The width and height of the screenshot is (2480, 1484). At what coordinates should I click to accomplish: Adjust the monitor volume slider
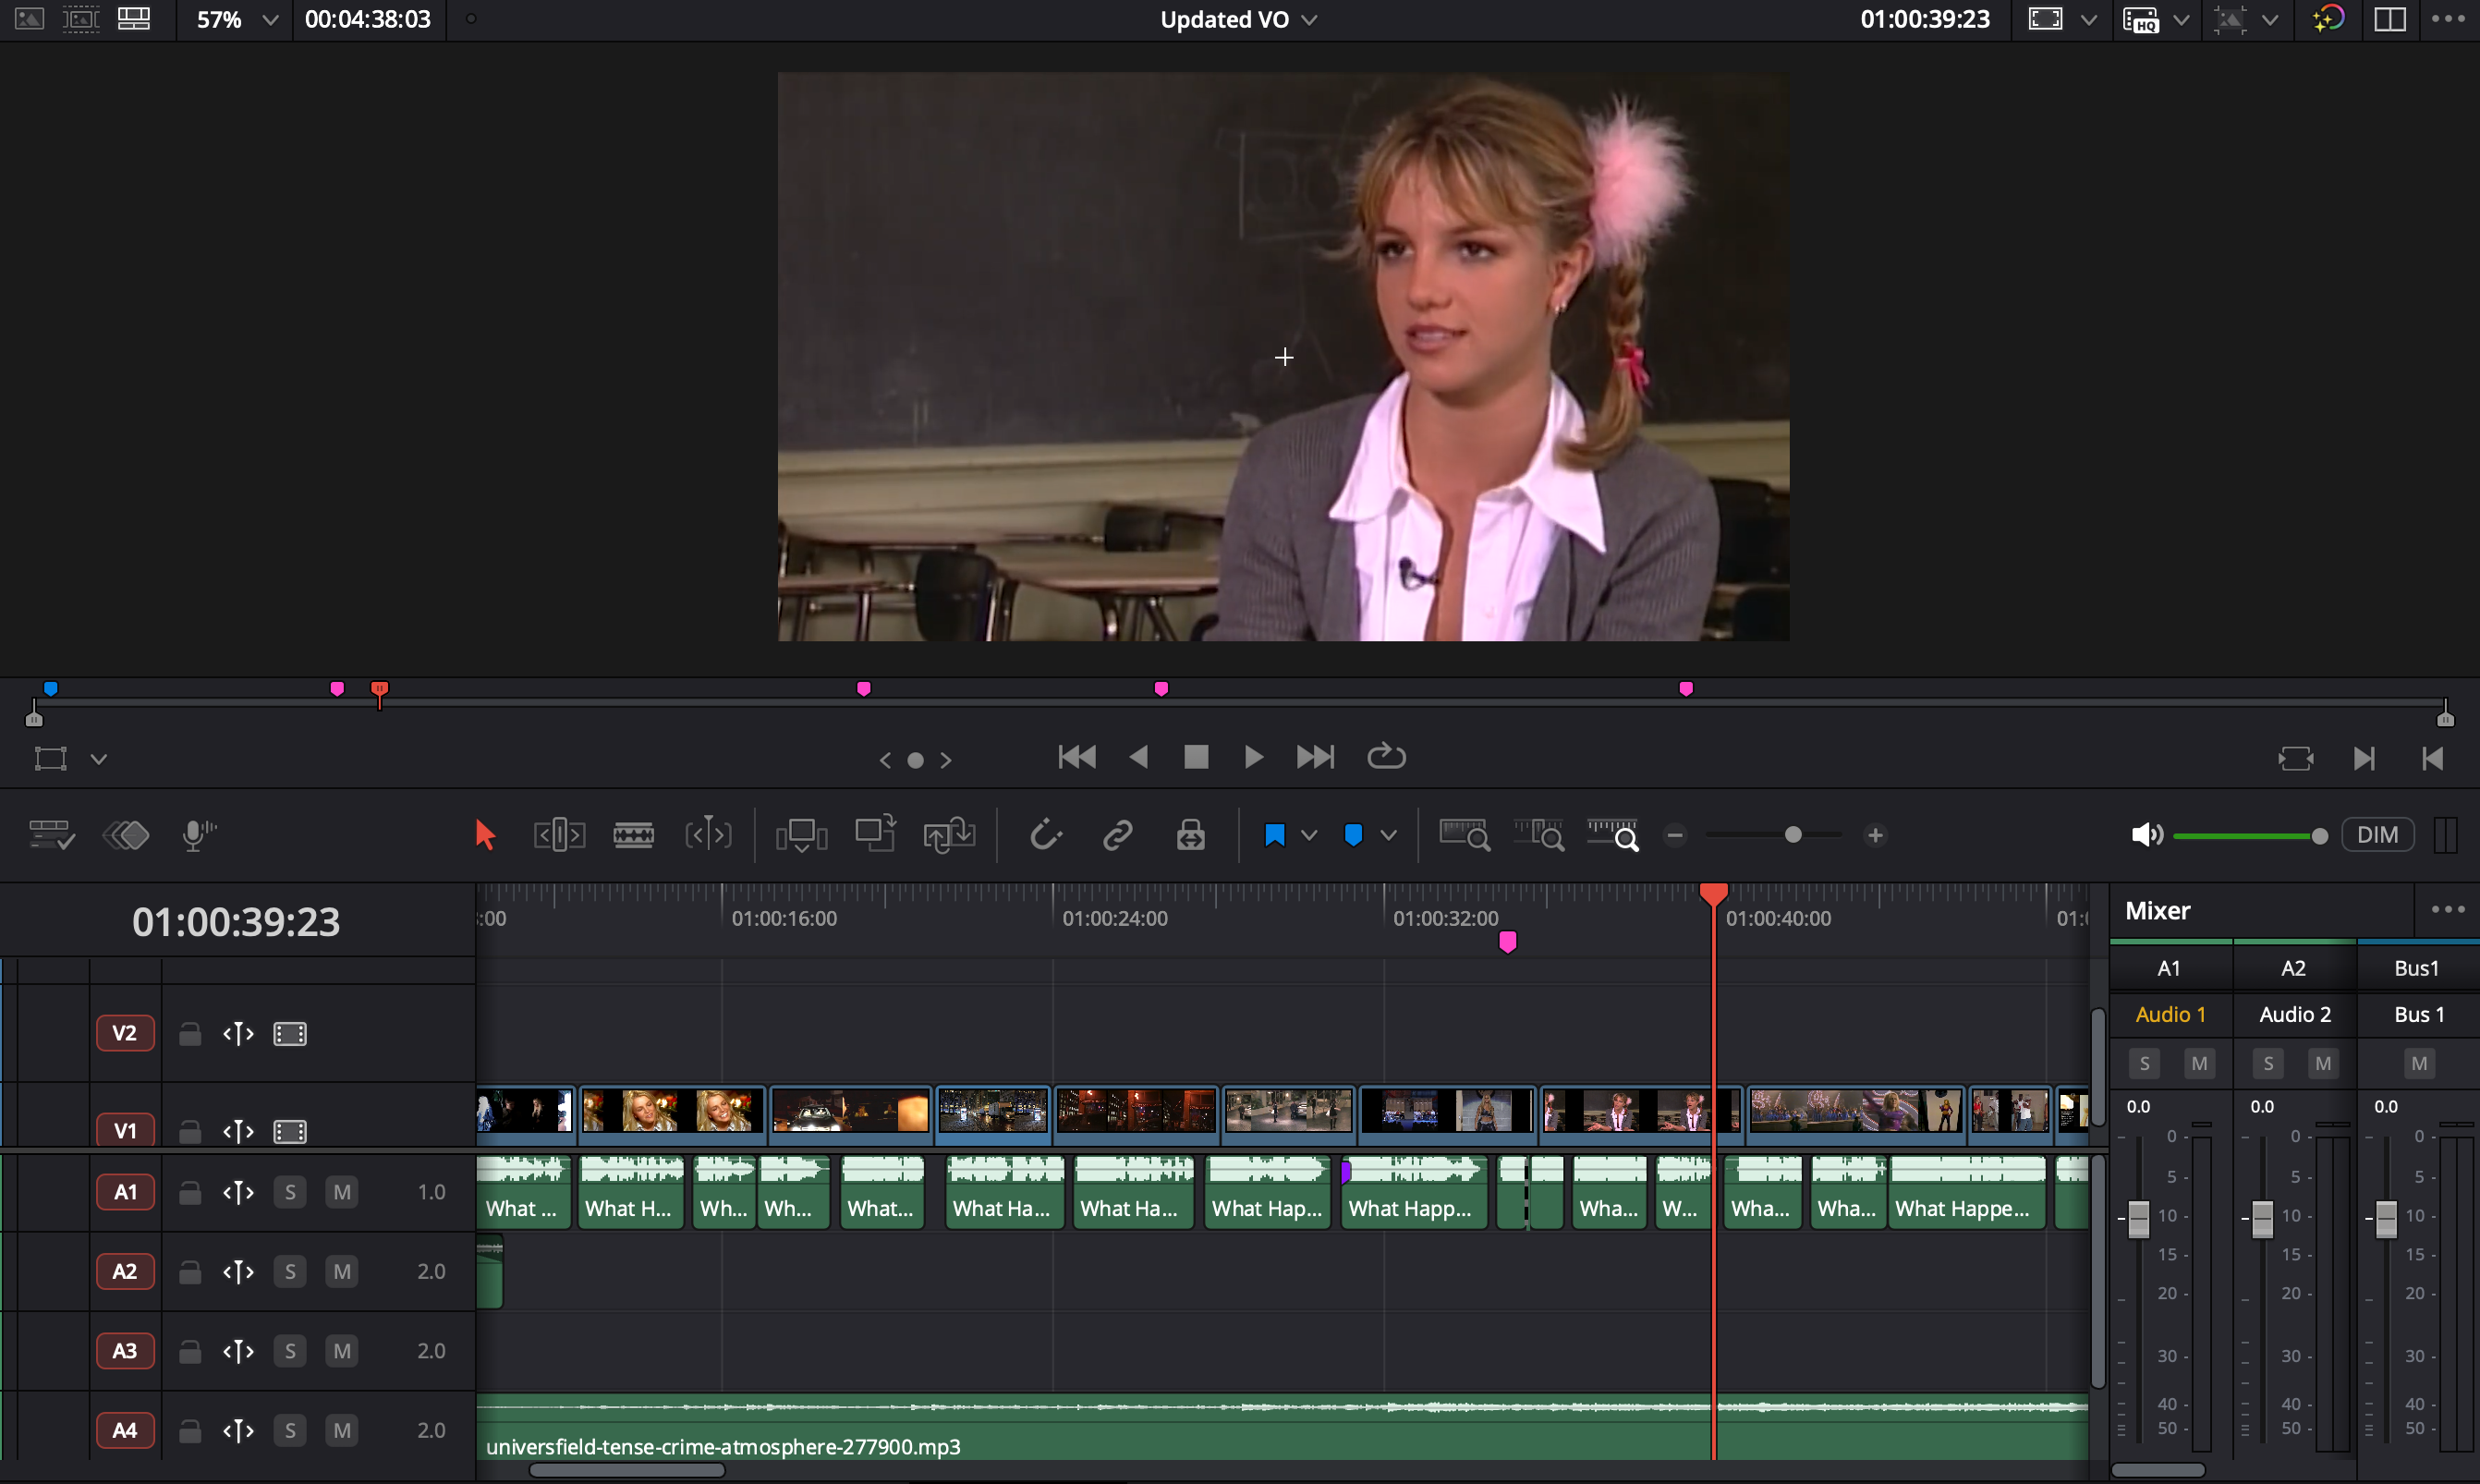(2319, 836)
